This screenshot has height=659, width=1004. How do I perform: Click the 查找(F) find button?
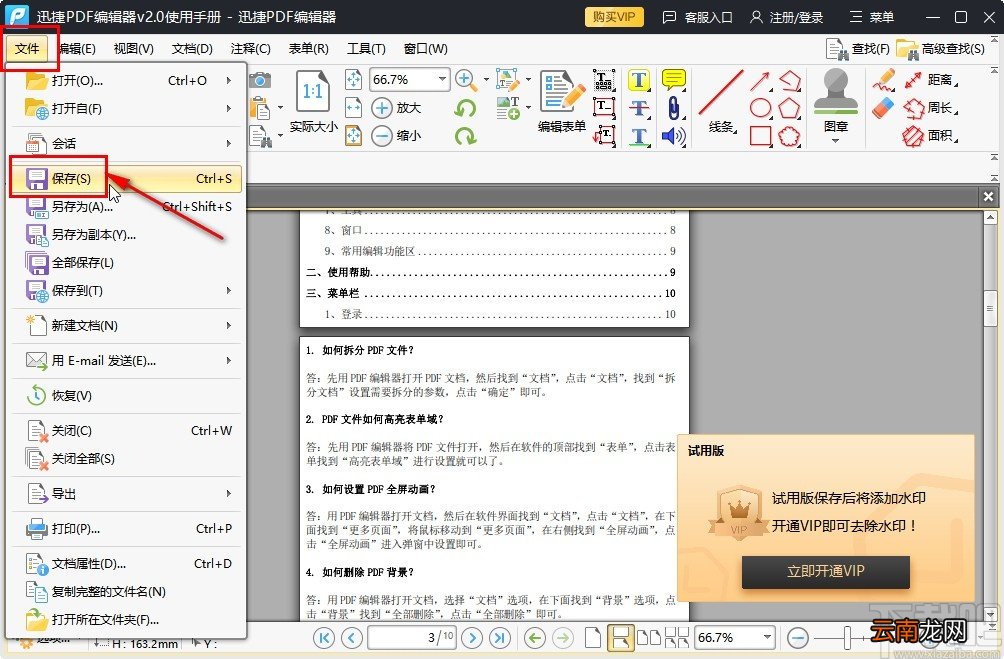tap(857, 49)
